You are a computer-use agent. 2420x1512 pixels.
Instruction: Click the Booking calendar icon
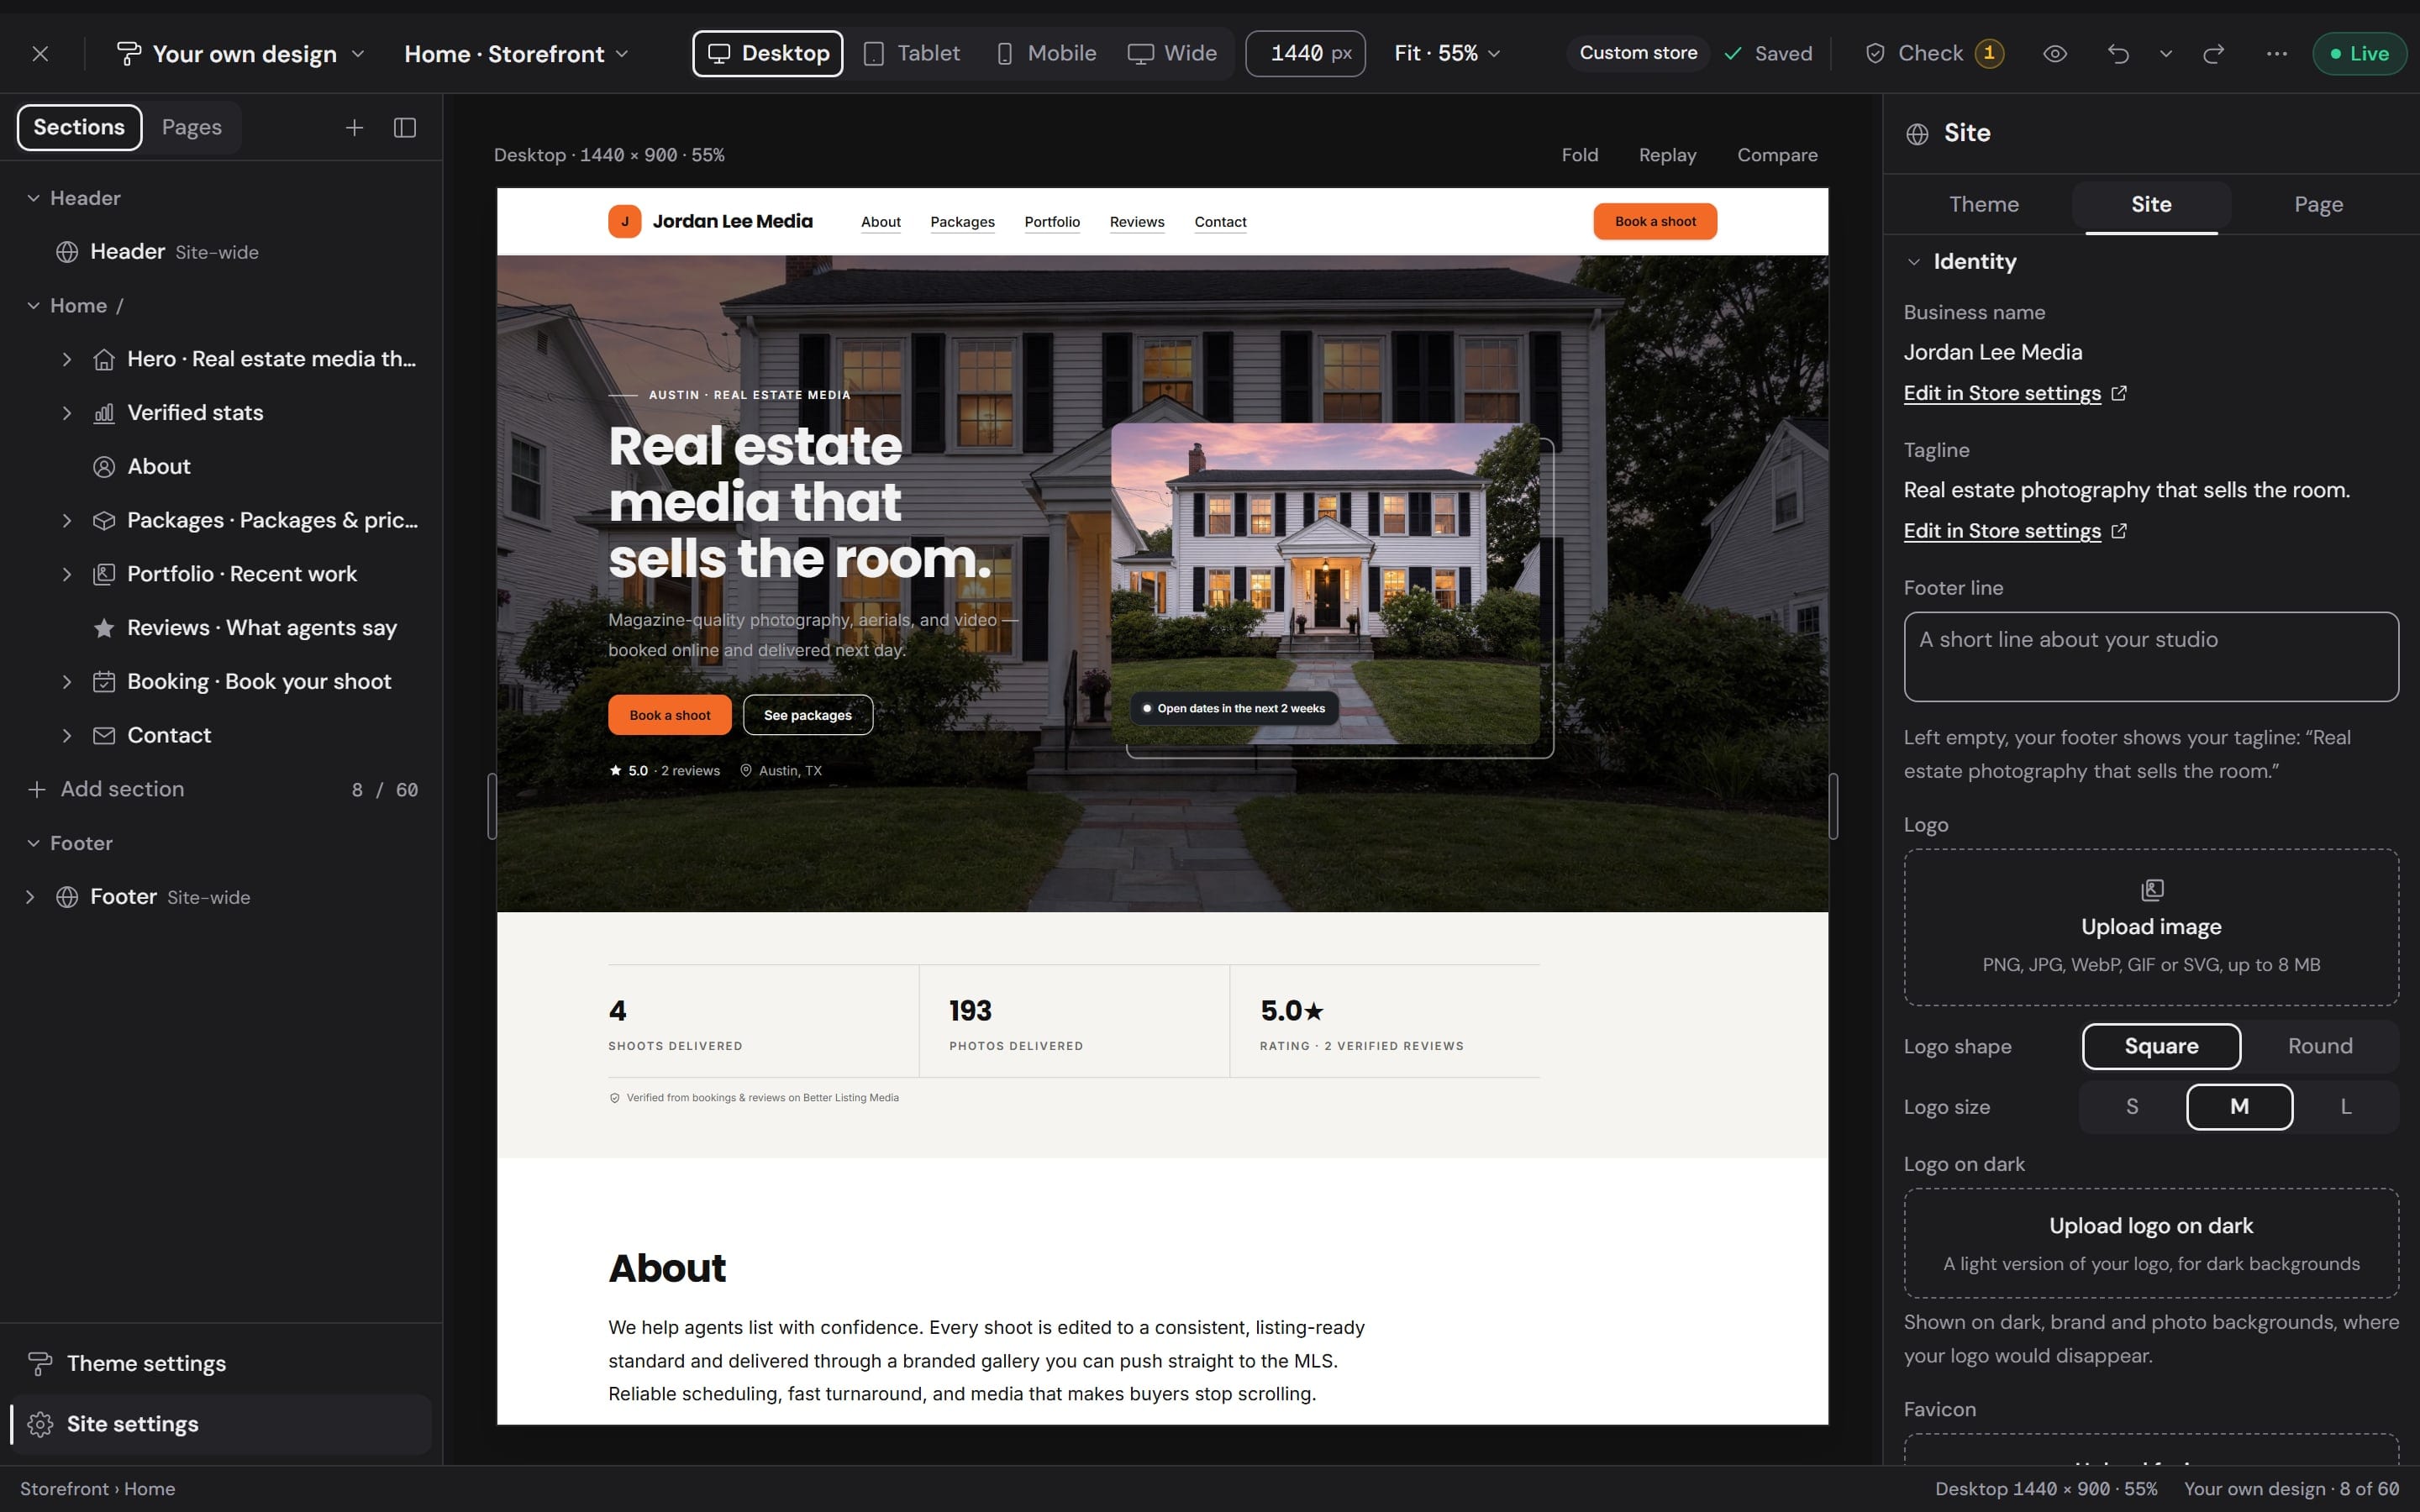tap(104, 682)
